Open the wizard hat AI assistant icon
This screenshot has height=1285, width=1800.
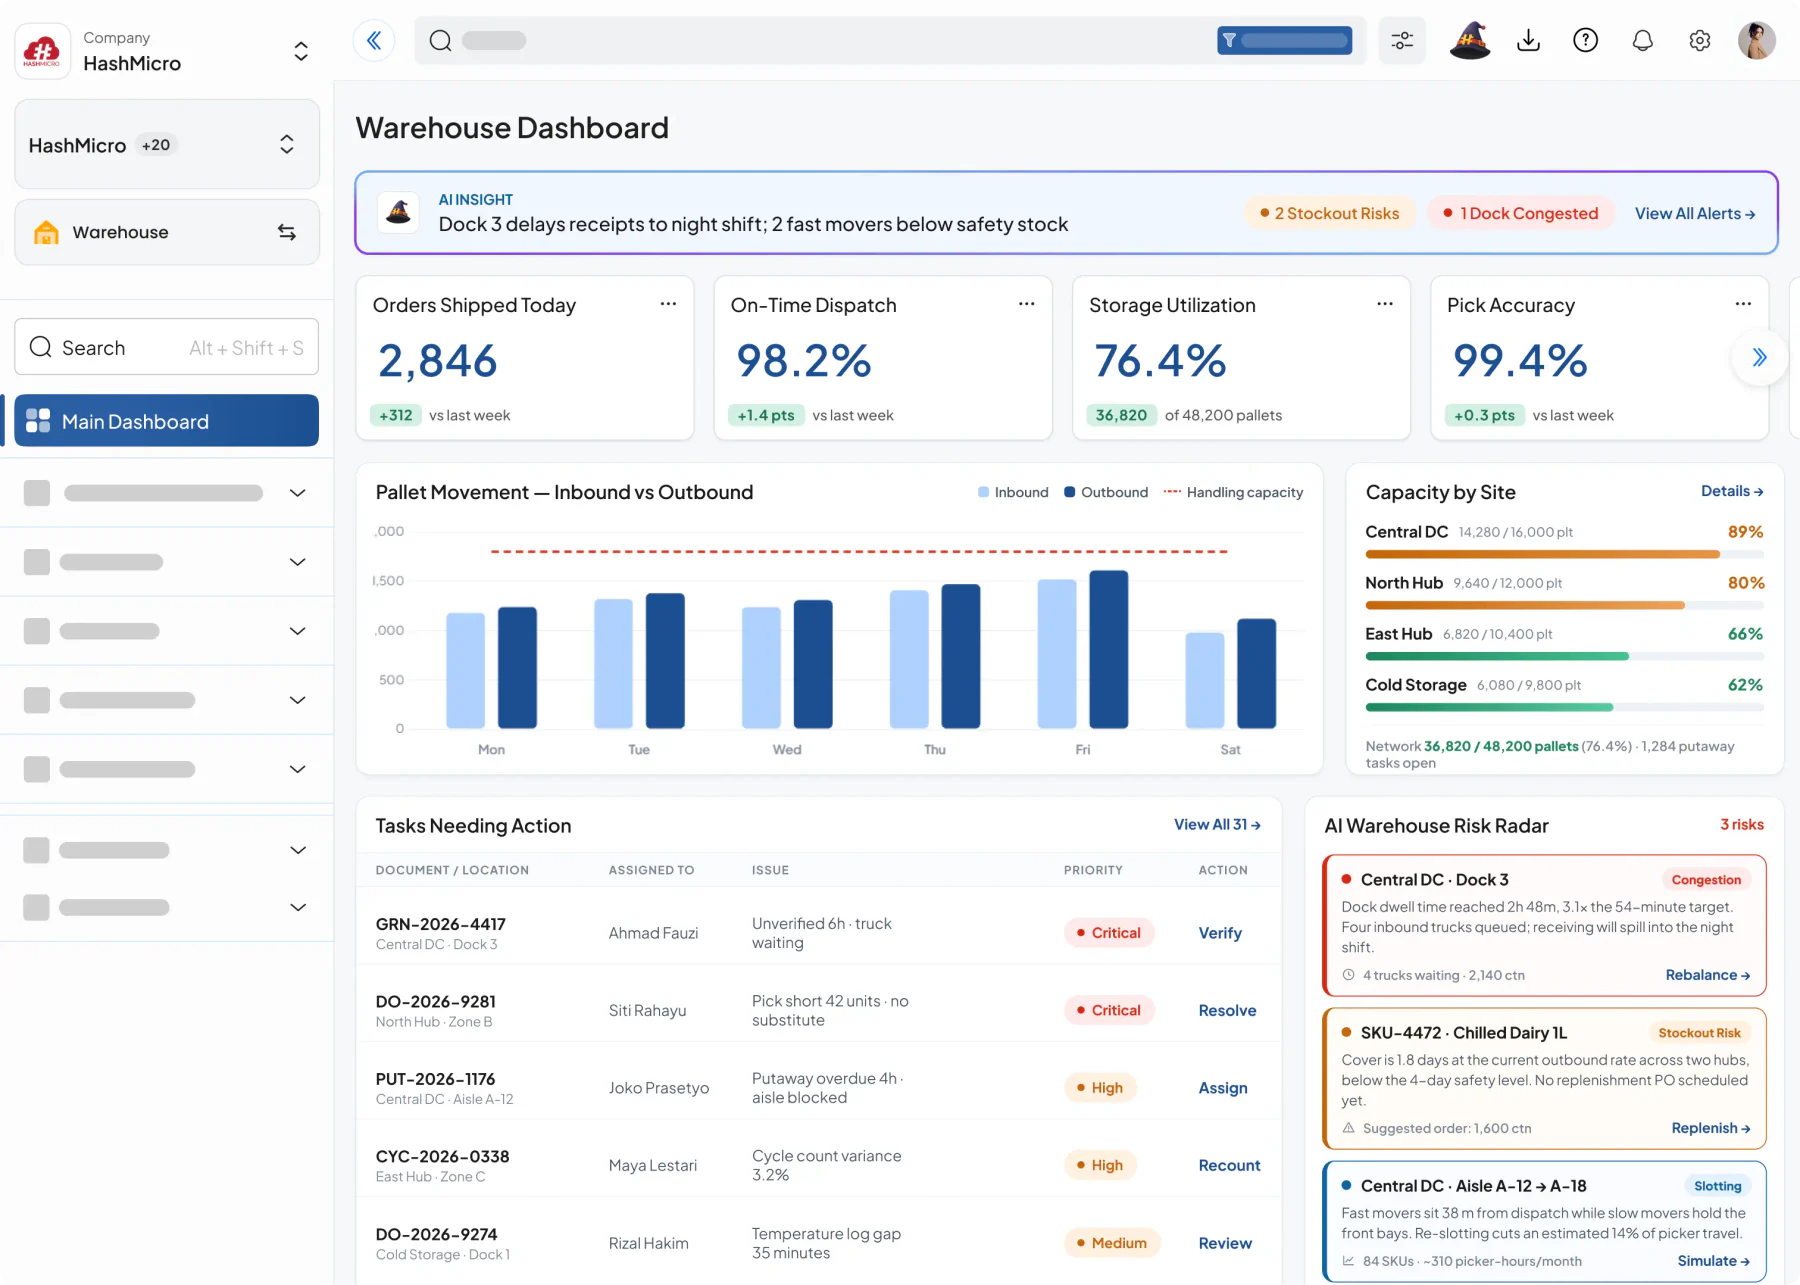click(x=1470, y=40)
